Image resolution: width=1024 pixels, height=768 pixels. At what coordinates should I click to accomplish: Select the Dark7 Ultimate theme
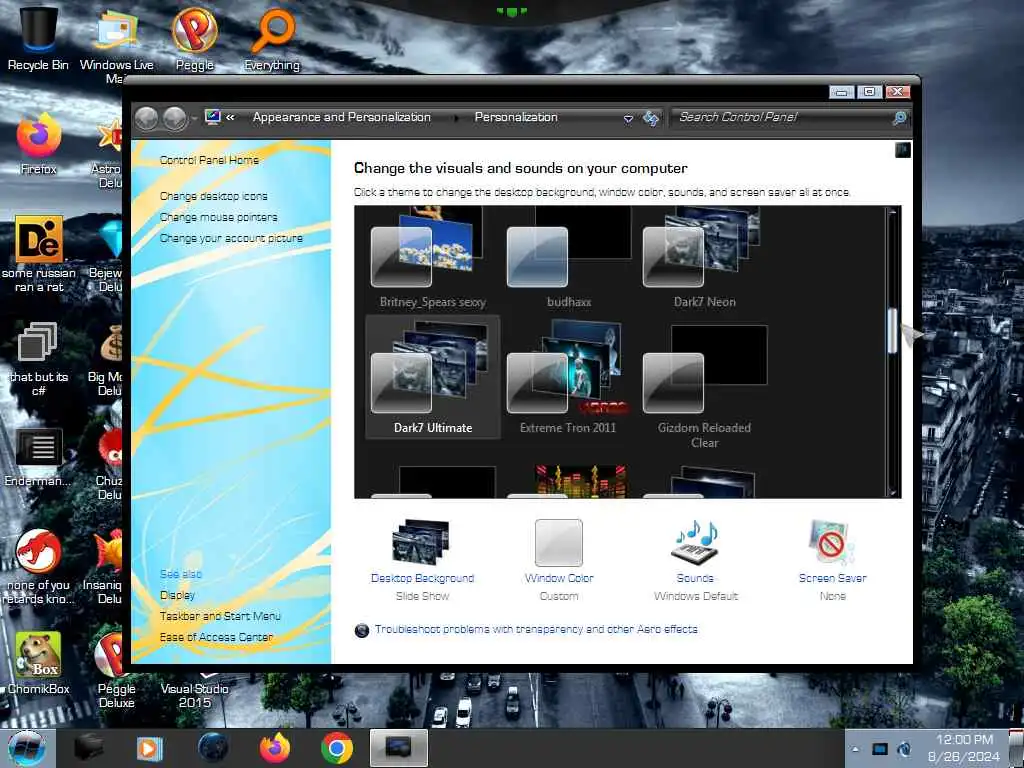coord(432,377)
